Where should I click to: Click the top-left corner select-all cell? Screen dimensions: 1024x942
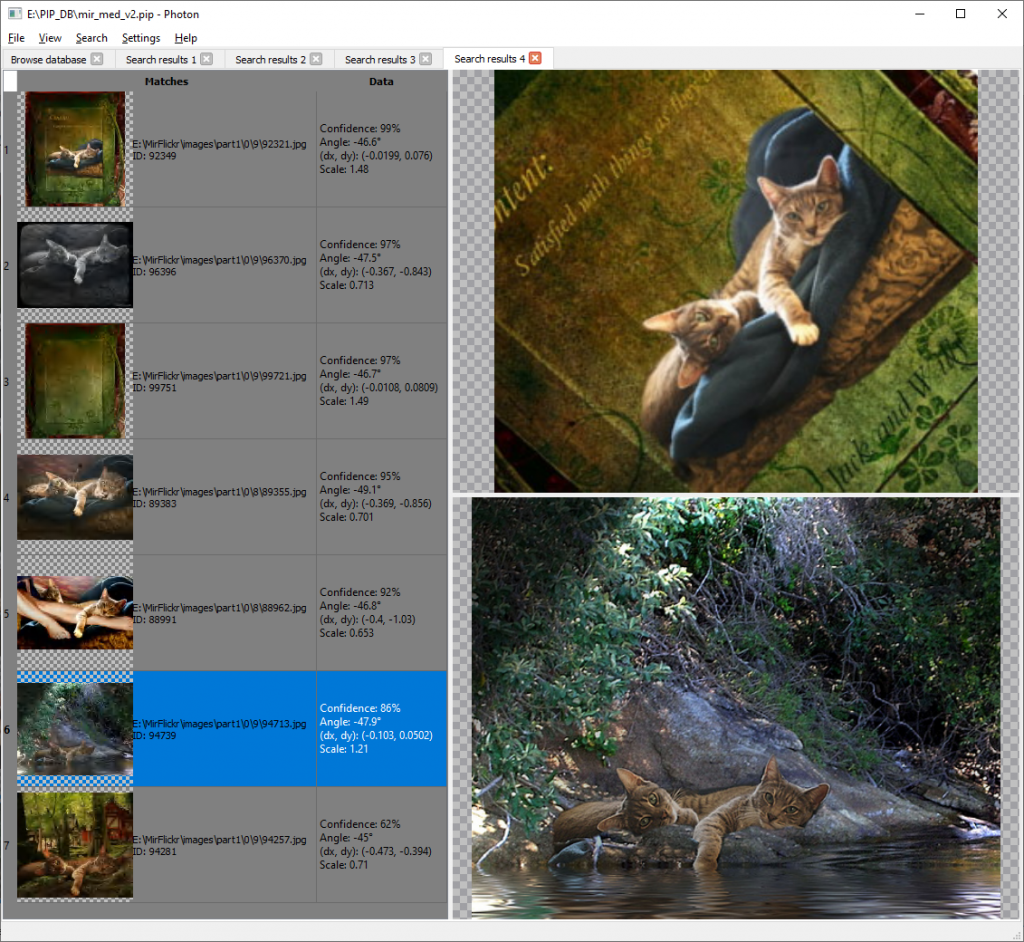pyautogui.click(x=10, y=82)
